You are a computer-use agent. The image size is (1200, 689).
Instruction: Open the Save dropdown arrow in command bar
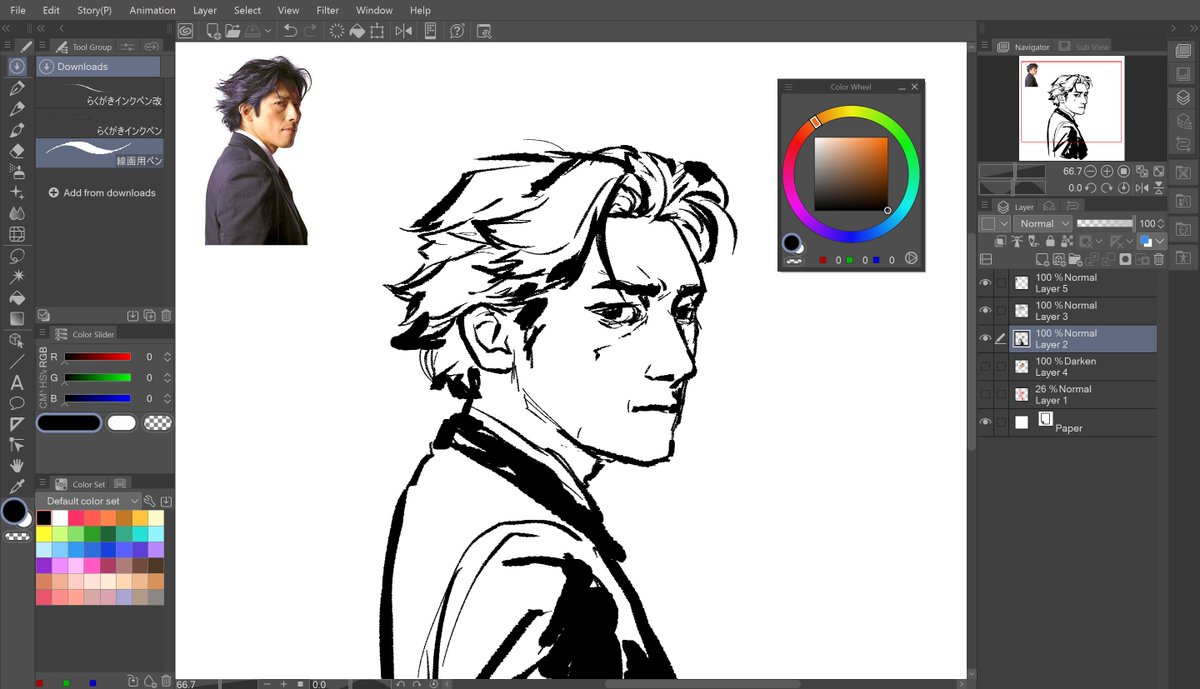point(268,31)
